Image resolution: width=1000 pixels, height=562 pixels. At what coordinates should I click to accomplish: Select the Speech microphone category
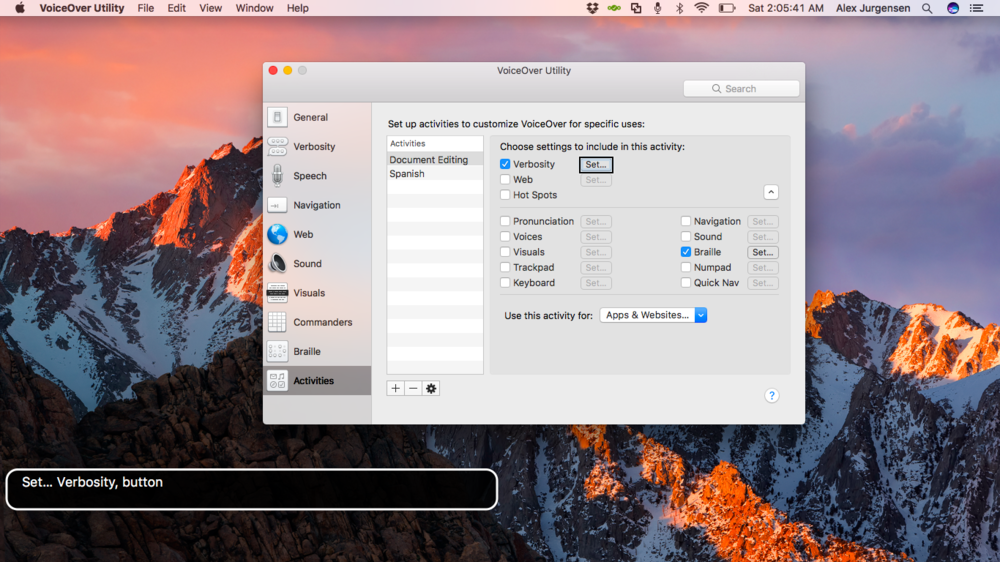click(317, 176)
